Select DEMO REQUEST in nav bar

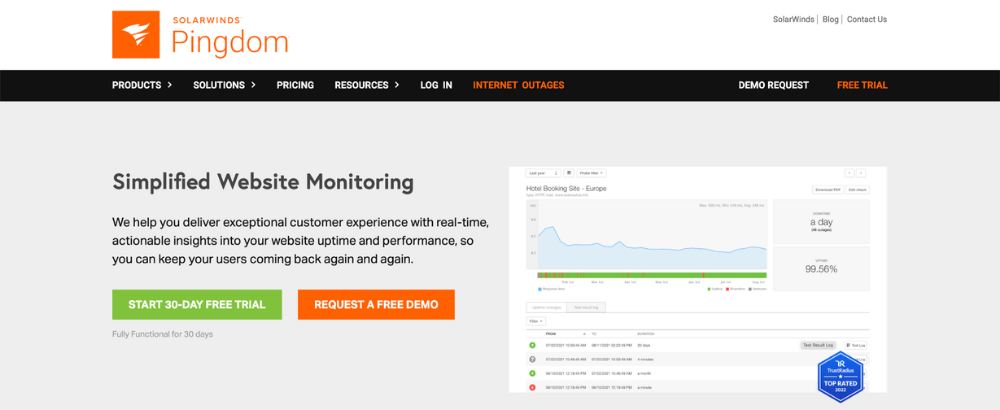pyautogui.click(x=774, y=85)
